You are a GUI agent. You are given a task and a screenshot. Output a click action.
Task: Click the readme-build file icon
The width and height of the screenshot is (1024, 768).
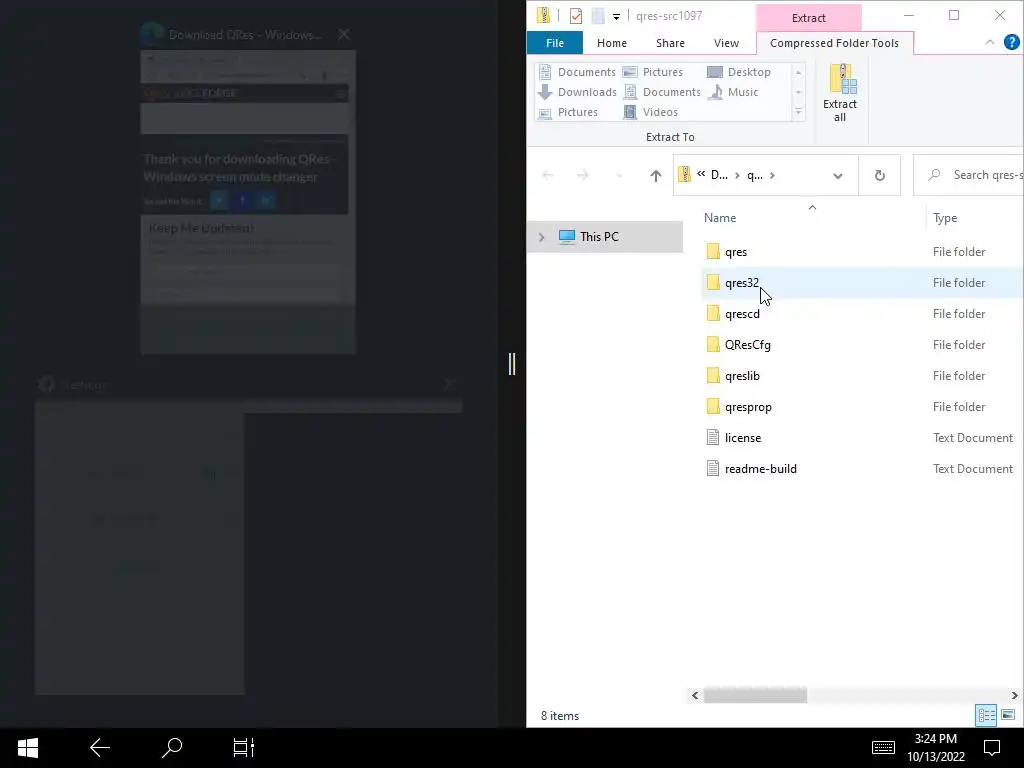(713, 469)
